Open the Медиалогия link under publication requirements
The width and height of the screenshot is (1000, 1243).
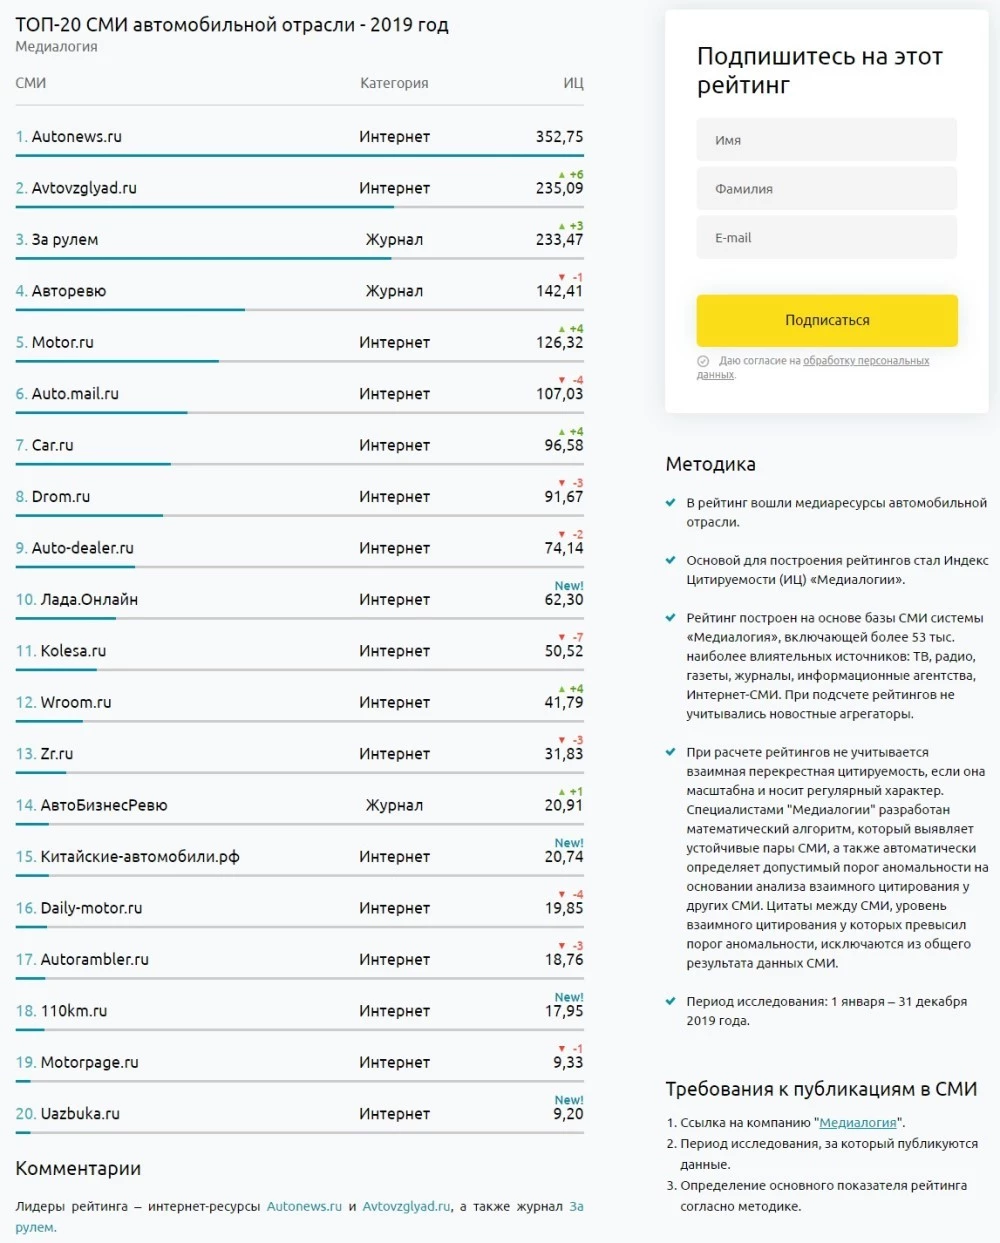[856, 1122]
